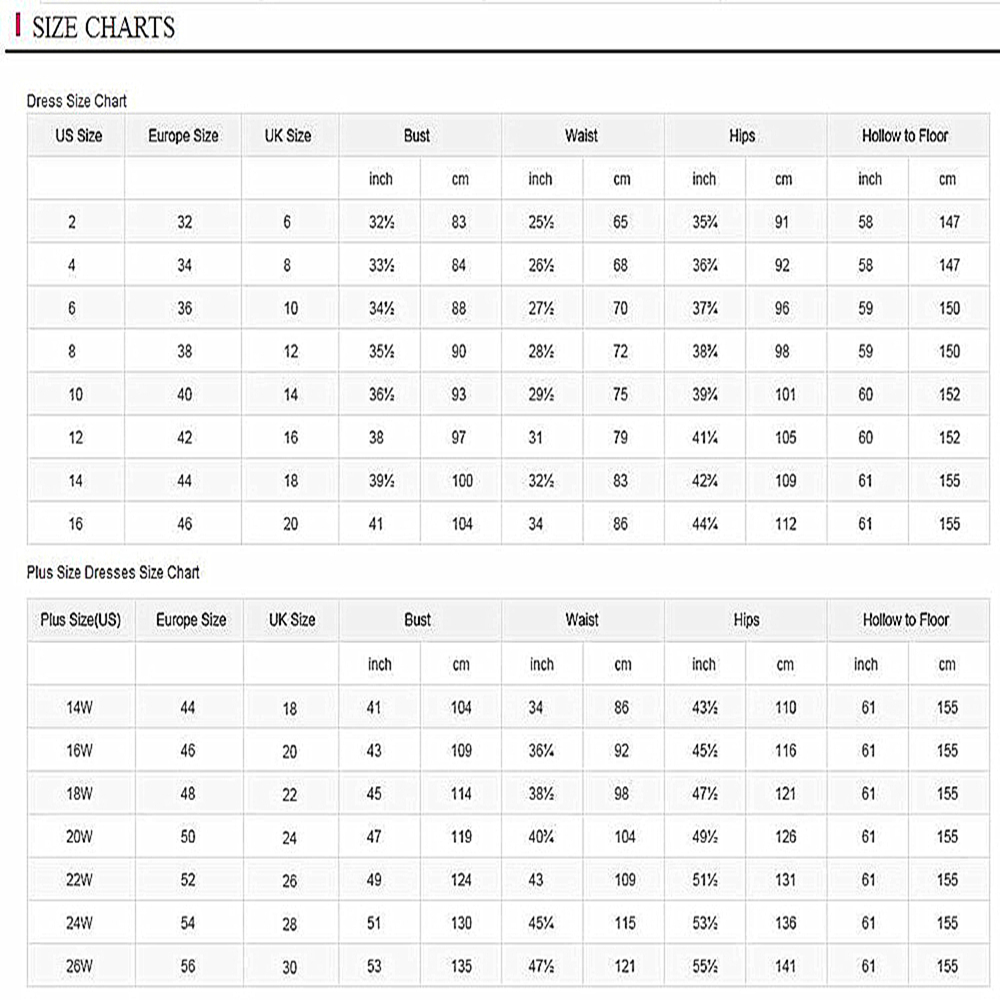This screenshot has height=1000, width=1000.
Task: Click the Plus Size Dresses Size Chart title
Action: (x=113, y=573)
